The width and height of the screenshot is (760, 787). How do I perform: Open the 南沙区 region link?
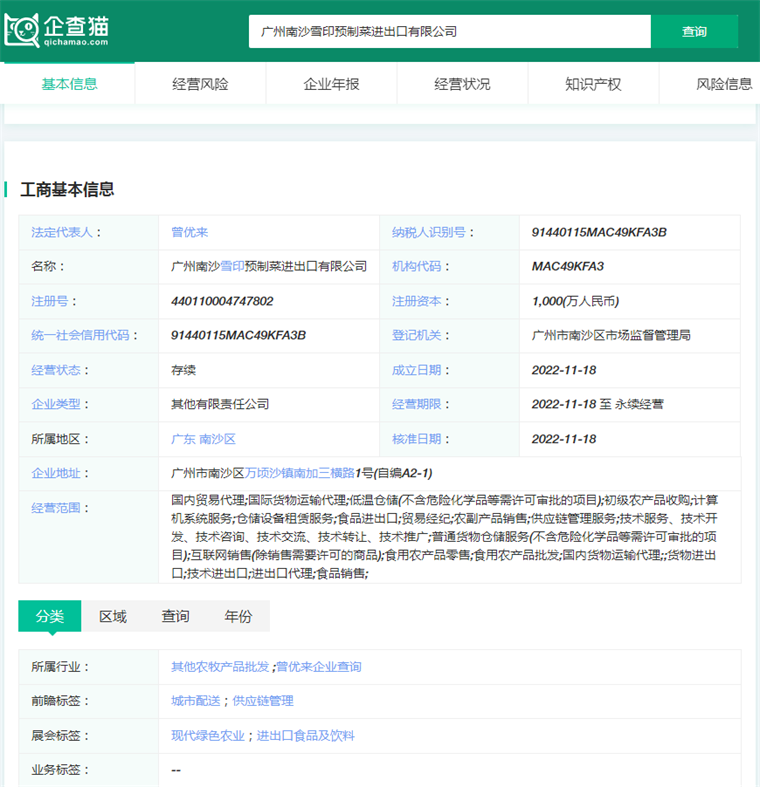click(x=217, y=439)
